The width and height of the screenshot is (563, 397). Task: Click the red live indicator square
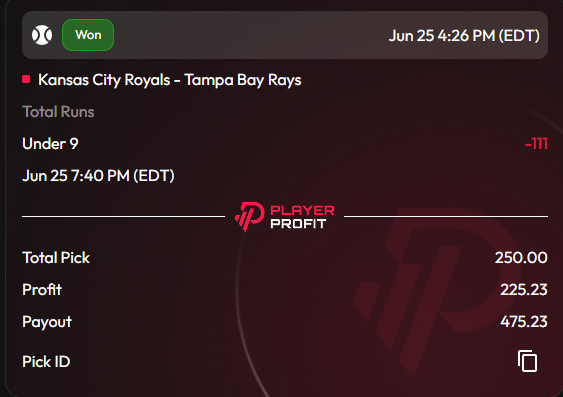point(26,79)
